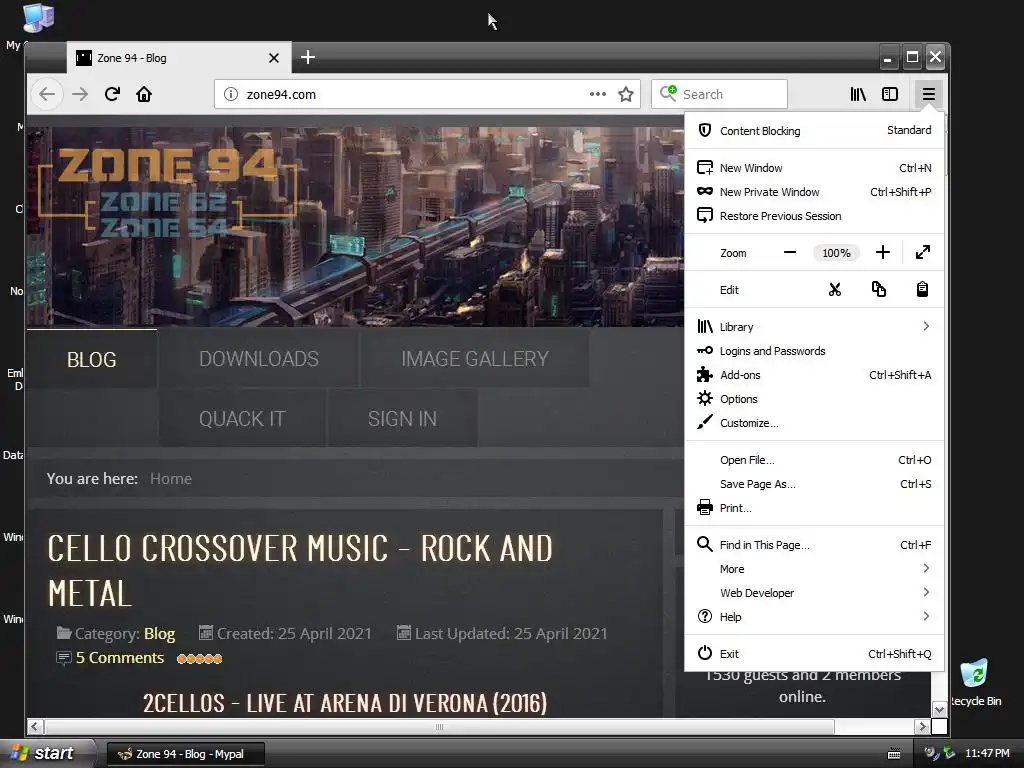
Task: Open the QUACK IT page tab
Action: (x=242, y=419)
